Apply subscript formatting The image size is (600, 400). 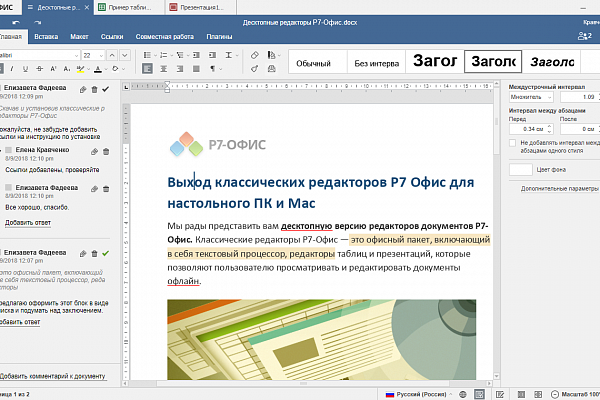click(67, 69)
